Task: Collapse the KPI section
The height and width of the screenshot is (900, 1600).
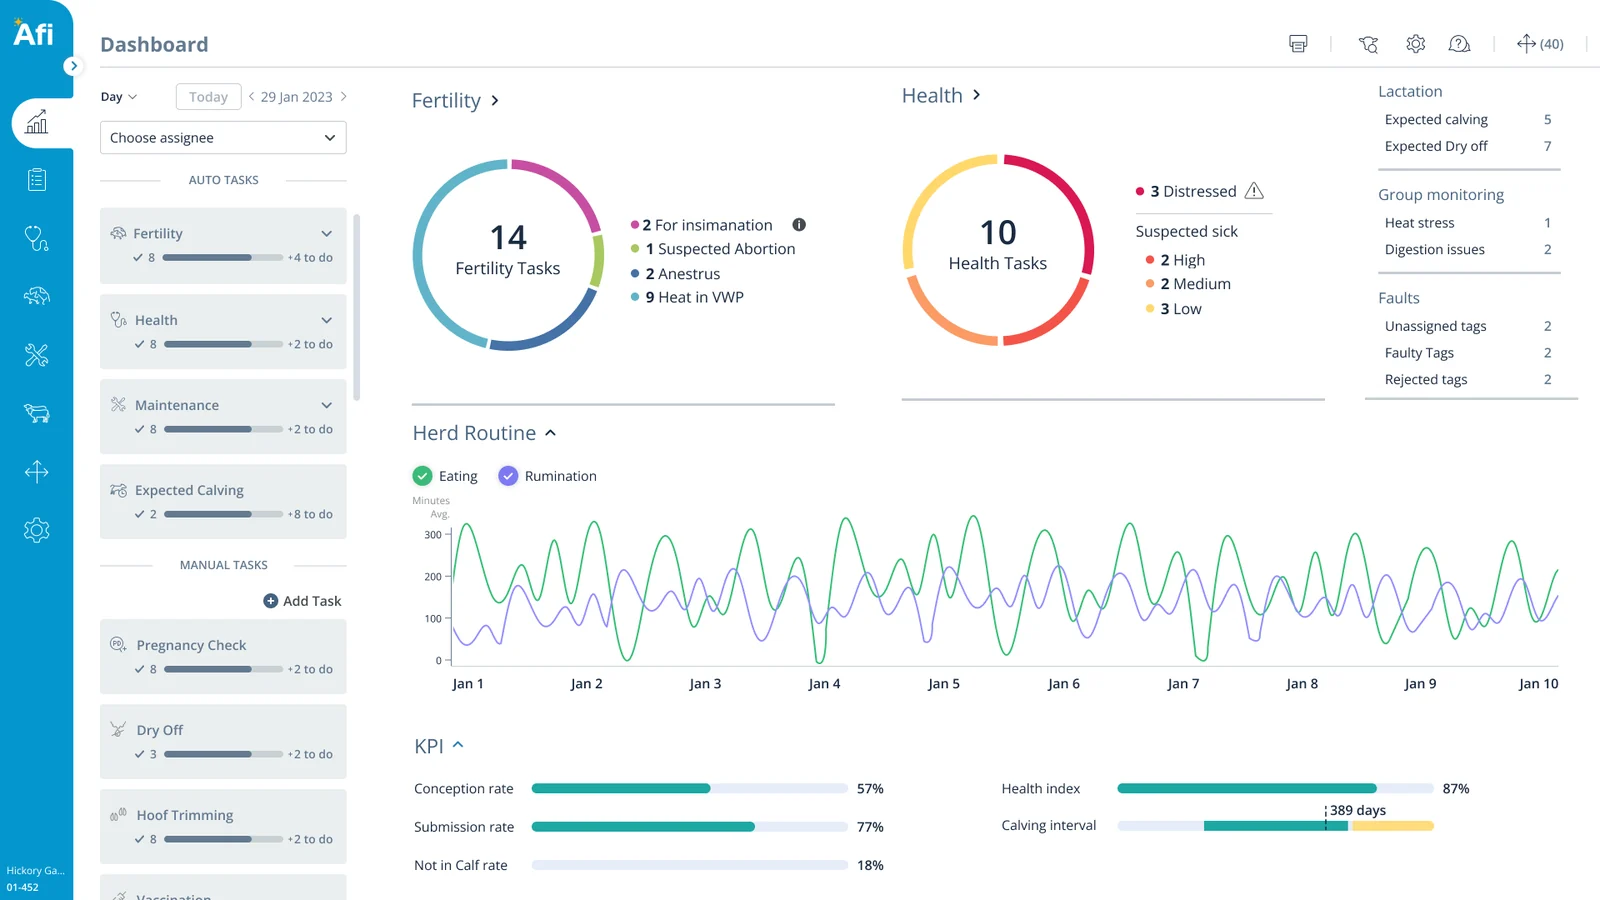Action: point(458,745)
